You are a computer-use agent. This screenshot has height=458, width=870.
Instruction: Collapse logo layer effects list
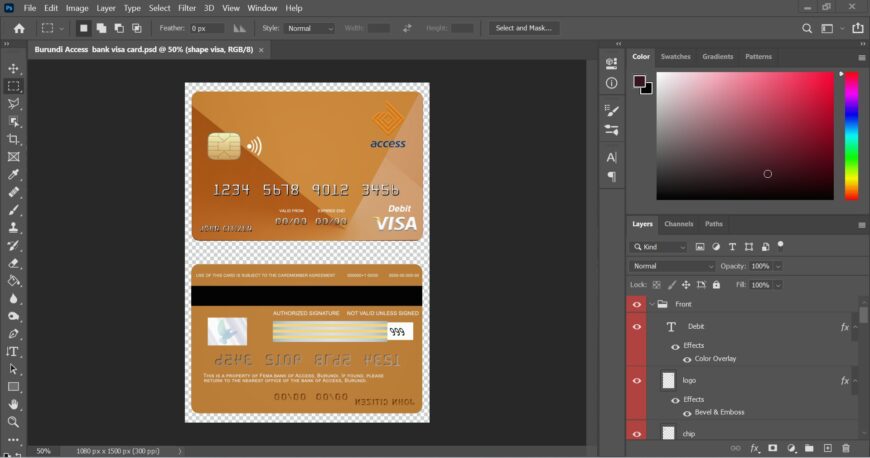coord(855,381)
